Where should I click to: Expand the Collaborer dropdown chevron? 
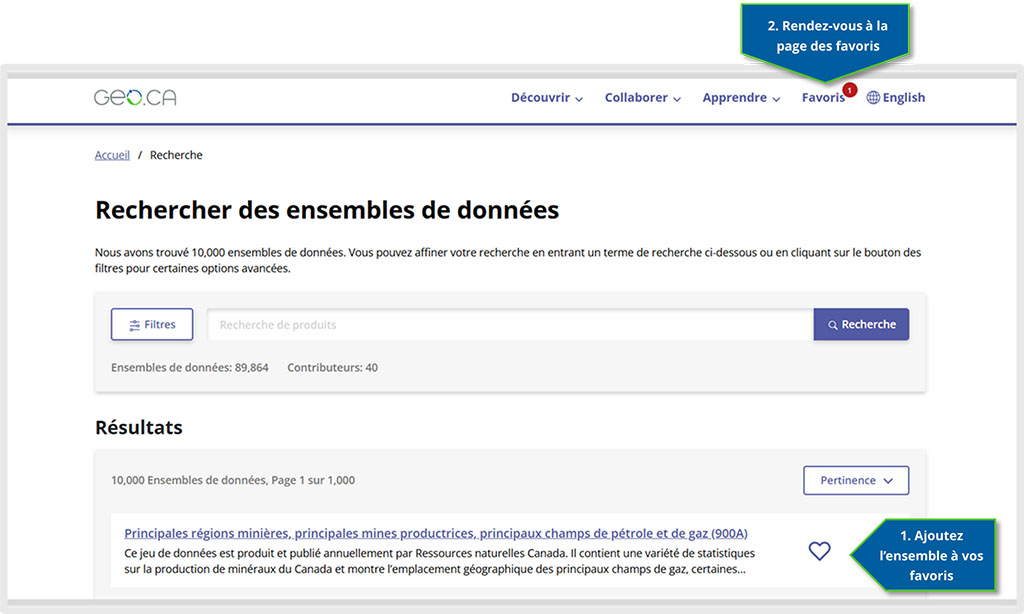point(678,99)
